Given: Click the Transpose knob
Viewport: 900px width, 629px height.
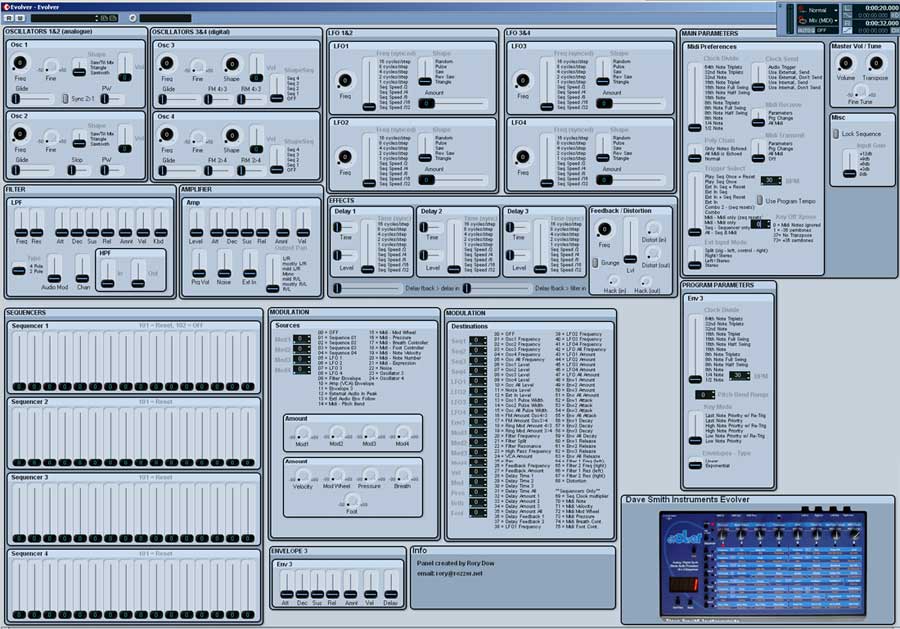Looking at the screenshot, I should point(875,63).
